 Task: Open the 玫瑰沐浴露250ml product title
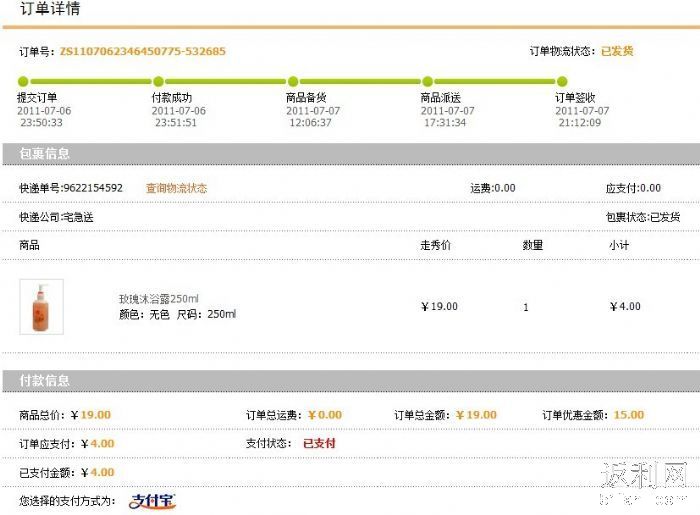[x=158, y=299]
